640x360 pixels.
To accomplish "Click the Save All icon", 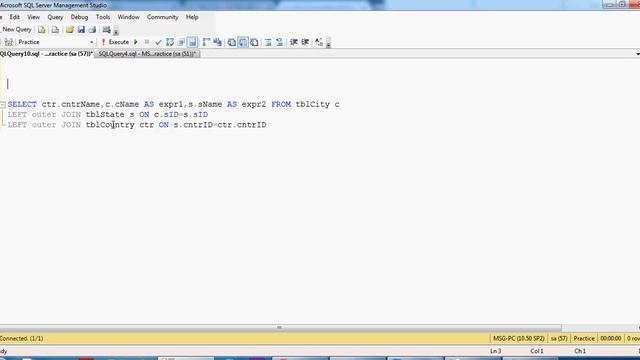I will (x=92, y=30).
